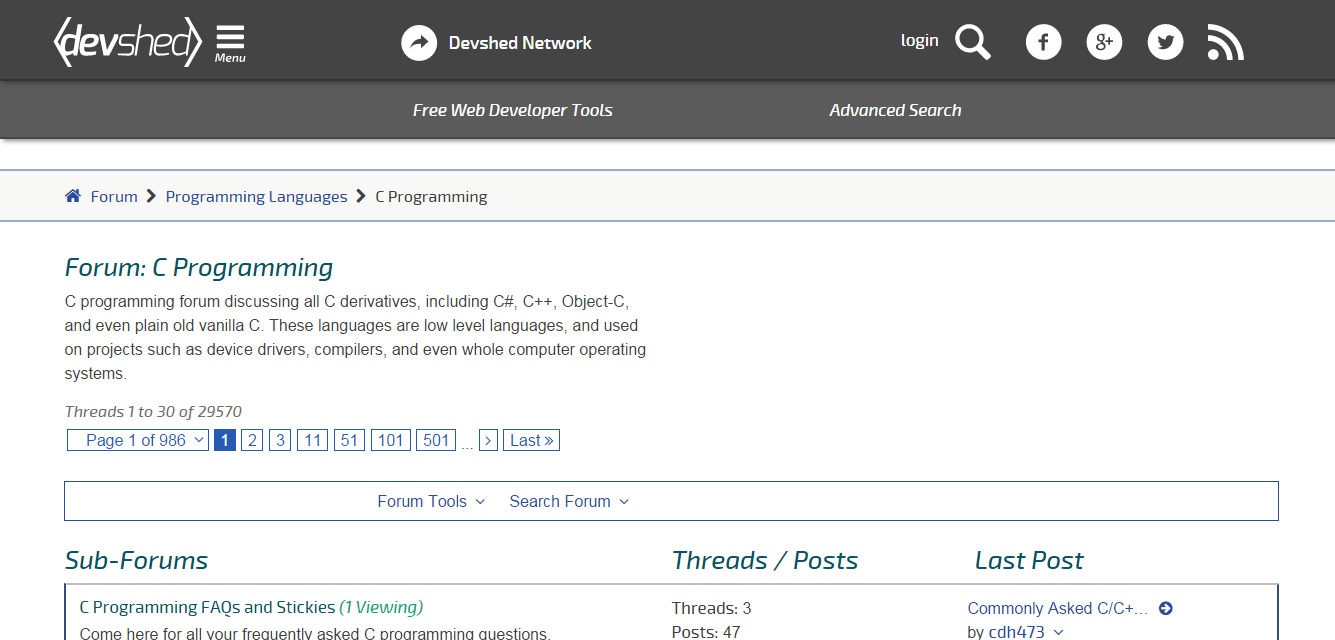Screen dimensions: 1335x640
Task: Jump to page 11
Action: tap(312, 440)
